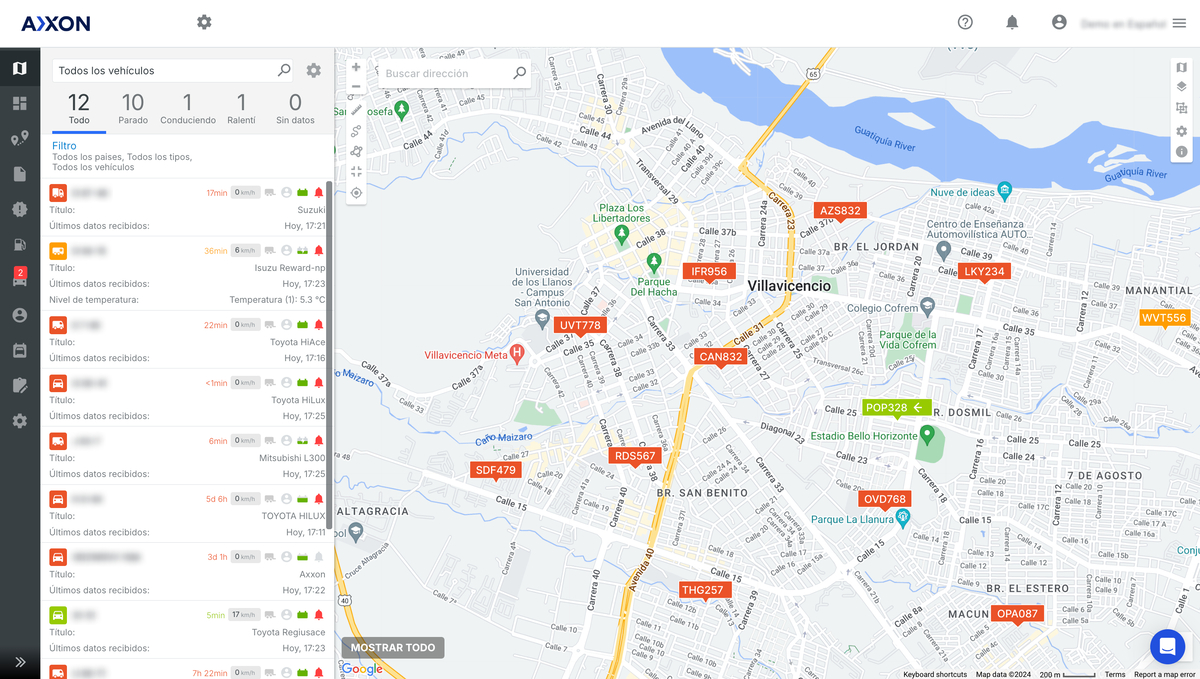1200x679 pixels.
Task: Open the blue chat widget button
Action: (1167, 646)
